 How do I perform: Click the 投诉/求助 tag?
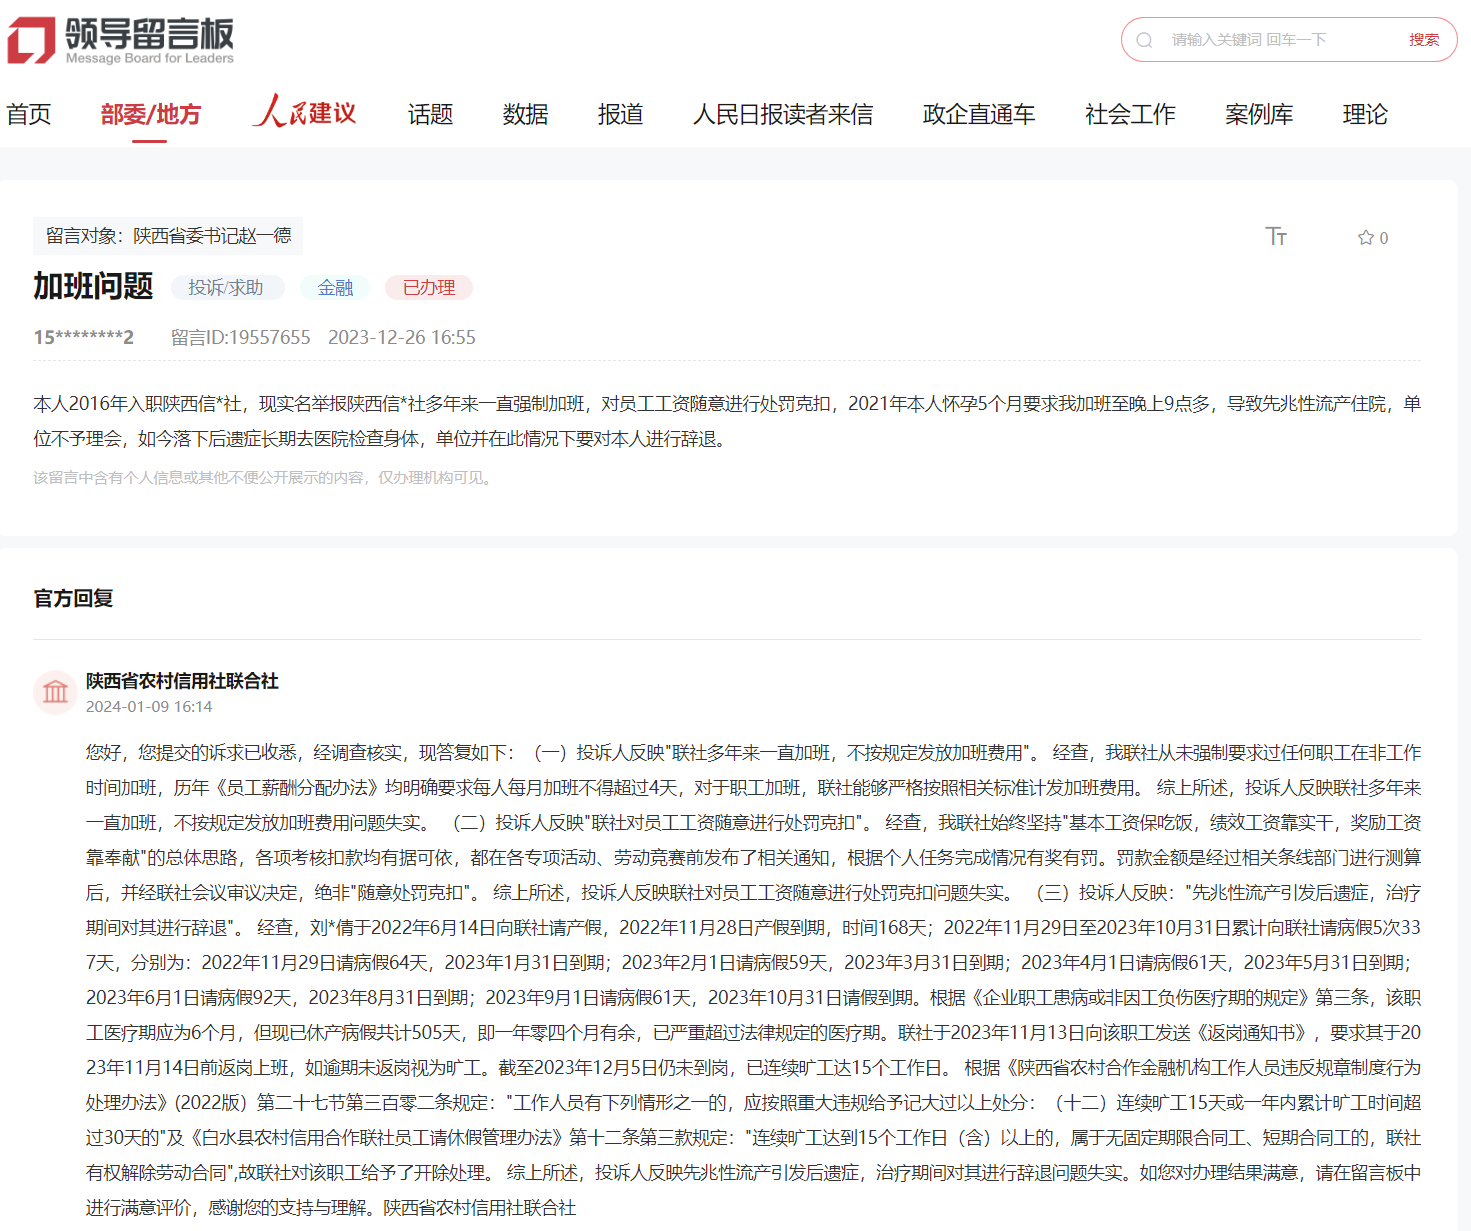[x=226, y=288]
